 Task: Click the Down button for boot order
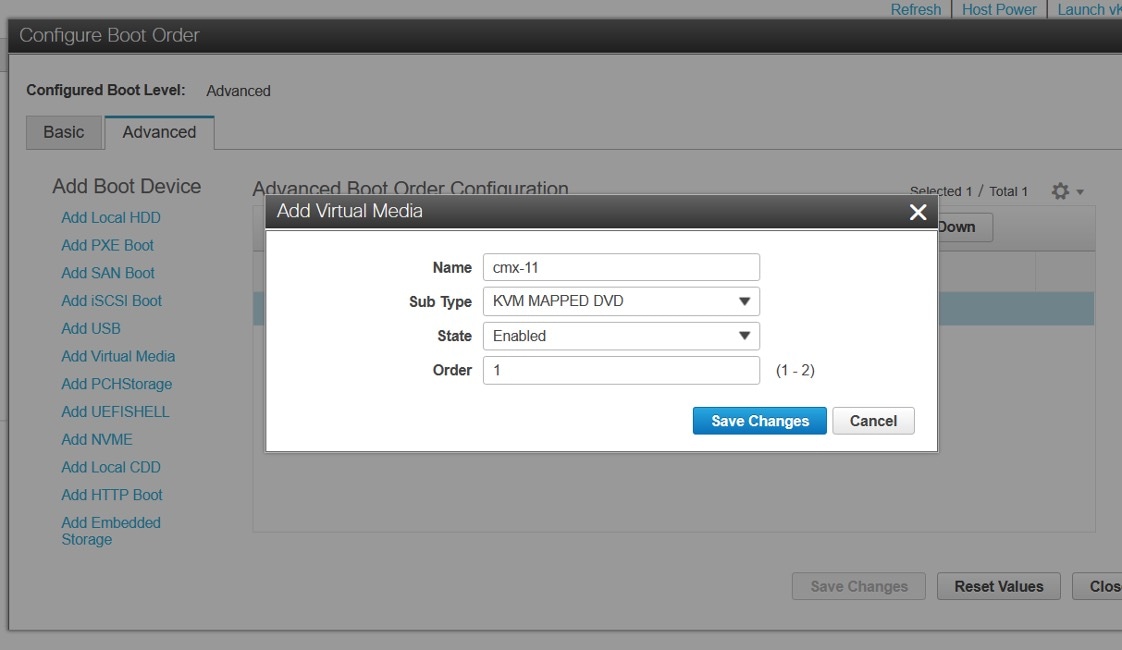959,227
